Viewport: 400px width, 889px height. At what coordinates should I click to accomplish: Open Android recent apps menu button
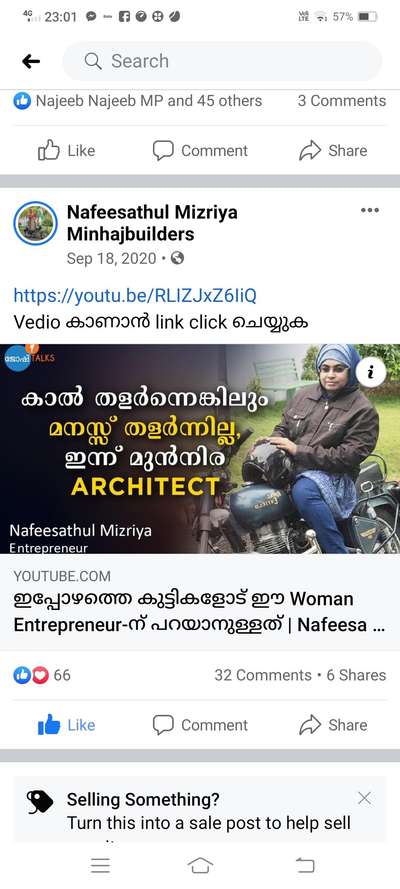click(x=100, y=865)
